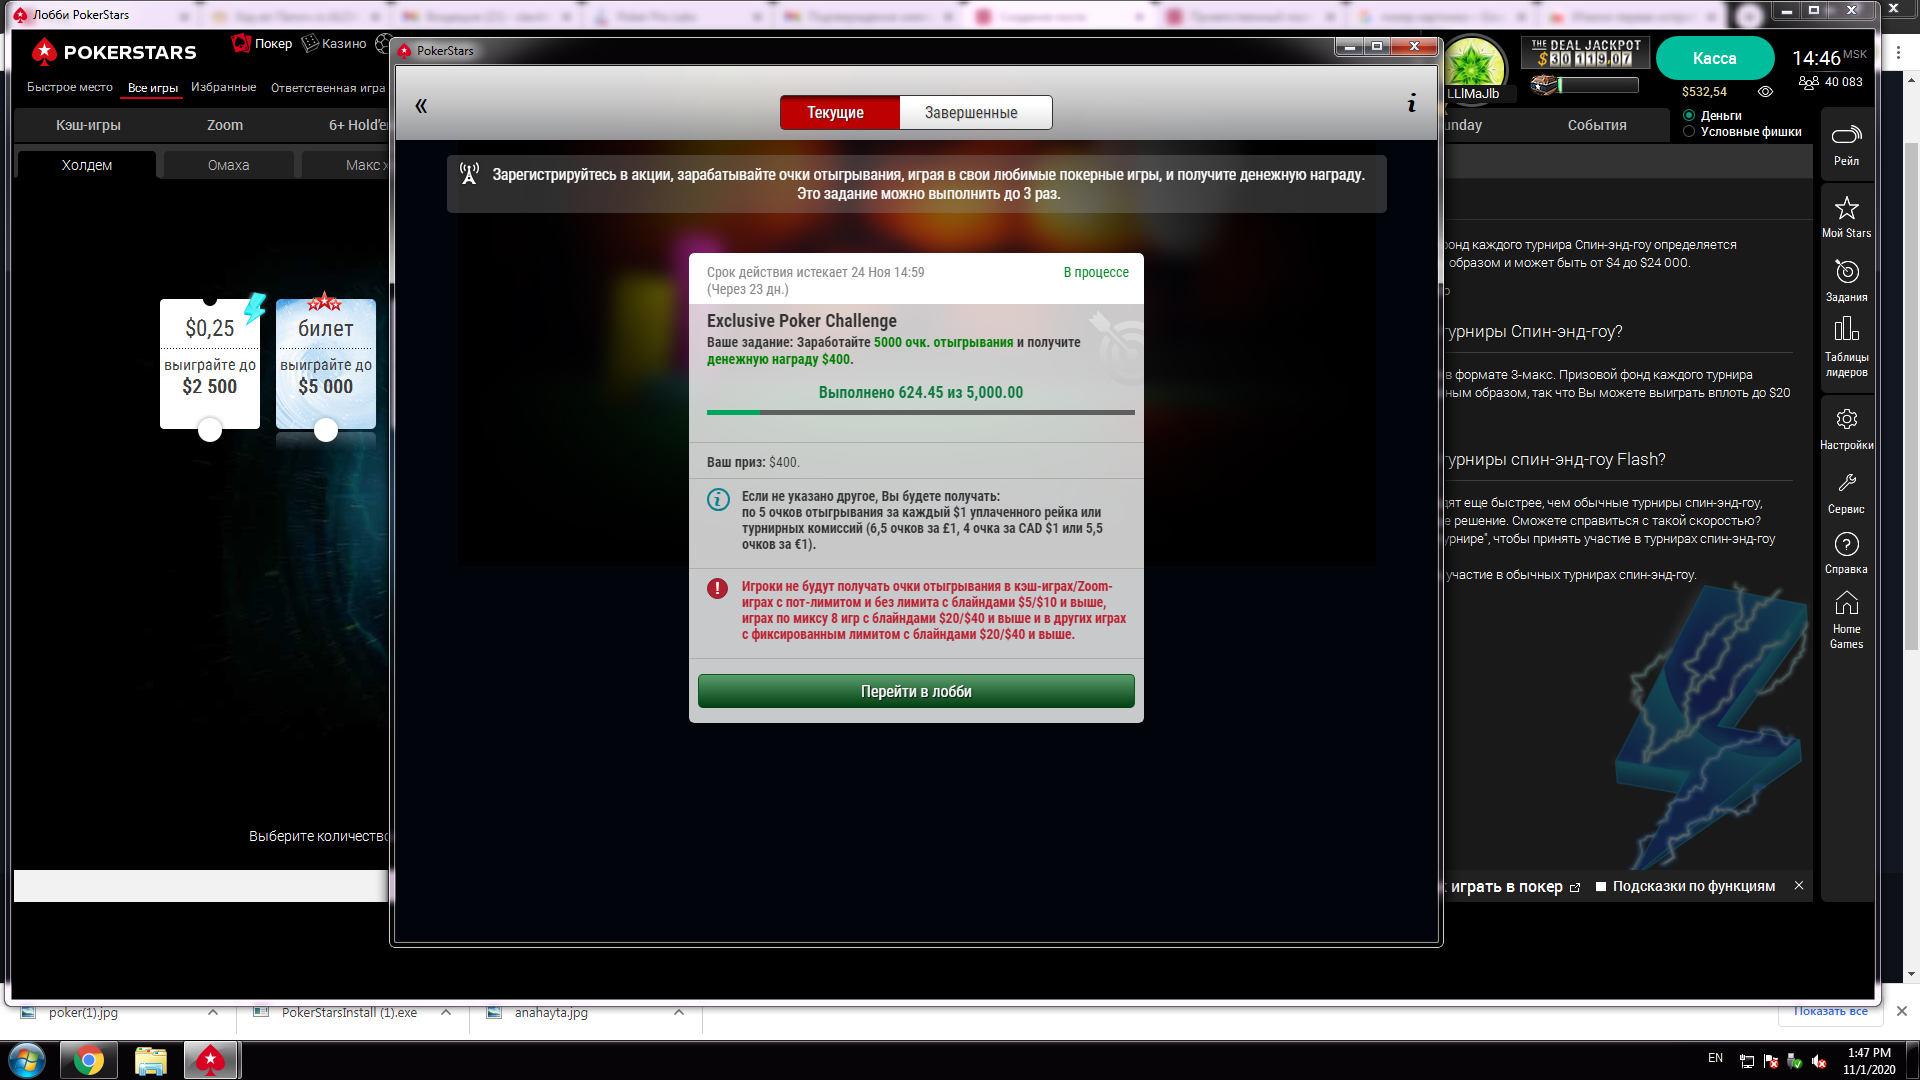
Task: Click the 'В процессе' status text
Action: pos(1096,272)
